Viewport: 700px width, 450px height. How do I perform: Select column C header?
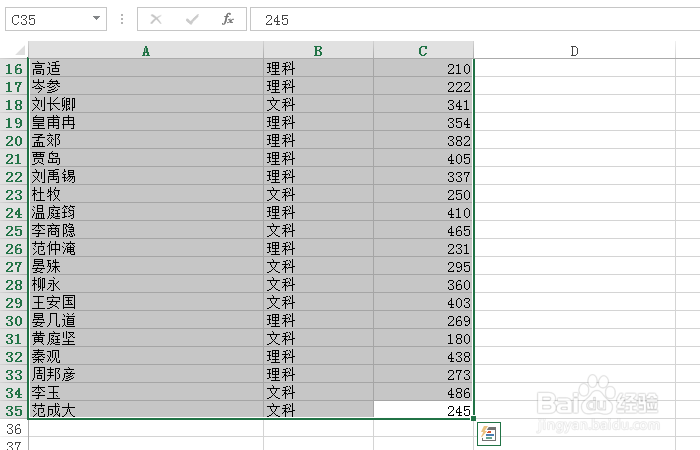coord(423,50)
